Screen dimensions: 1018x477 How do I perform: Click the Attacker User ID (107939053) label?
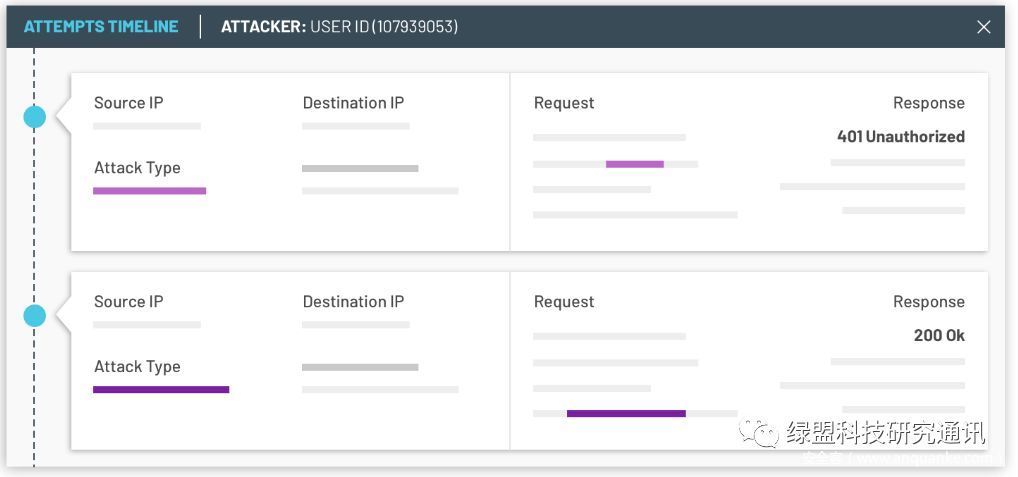tap(339, 27)
